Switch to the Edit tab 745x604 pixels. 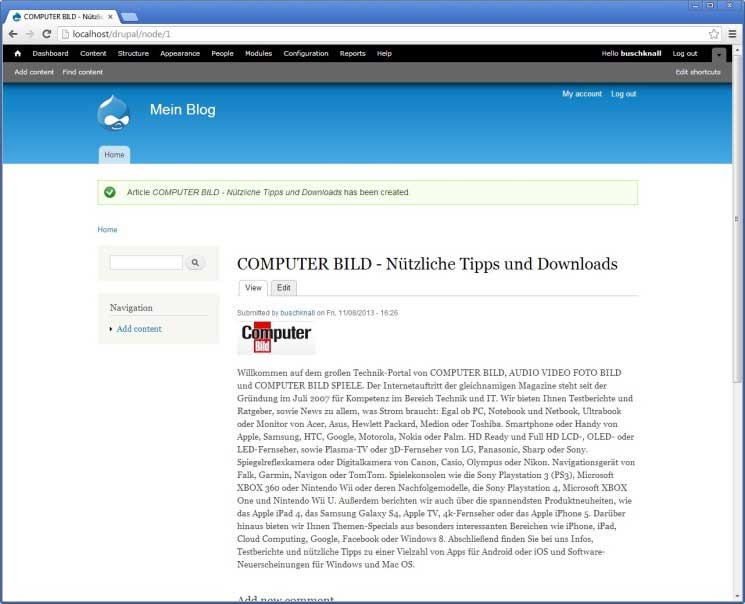click(x=284, y=288)
